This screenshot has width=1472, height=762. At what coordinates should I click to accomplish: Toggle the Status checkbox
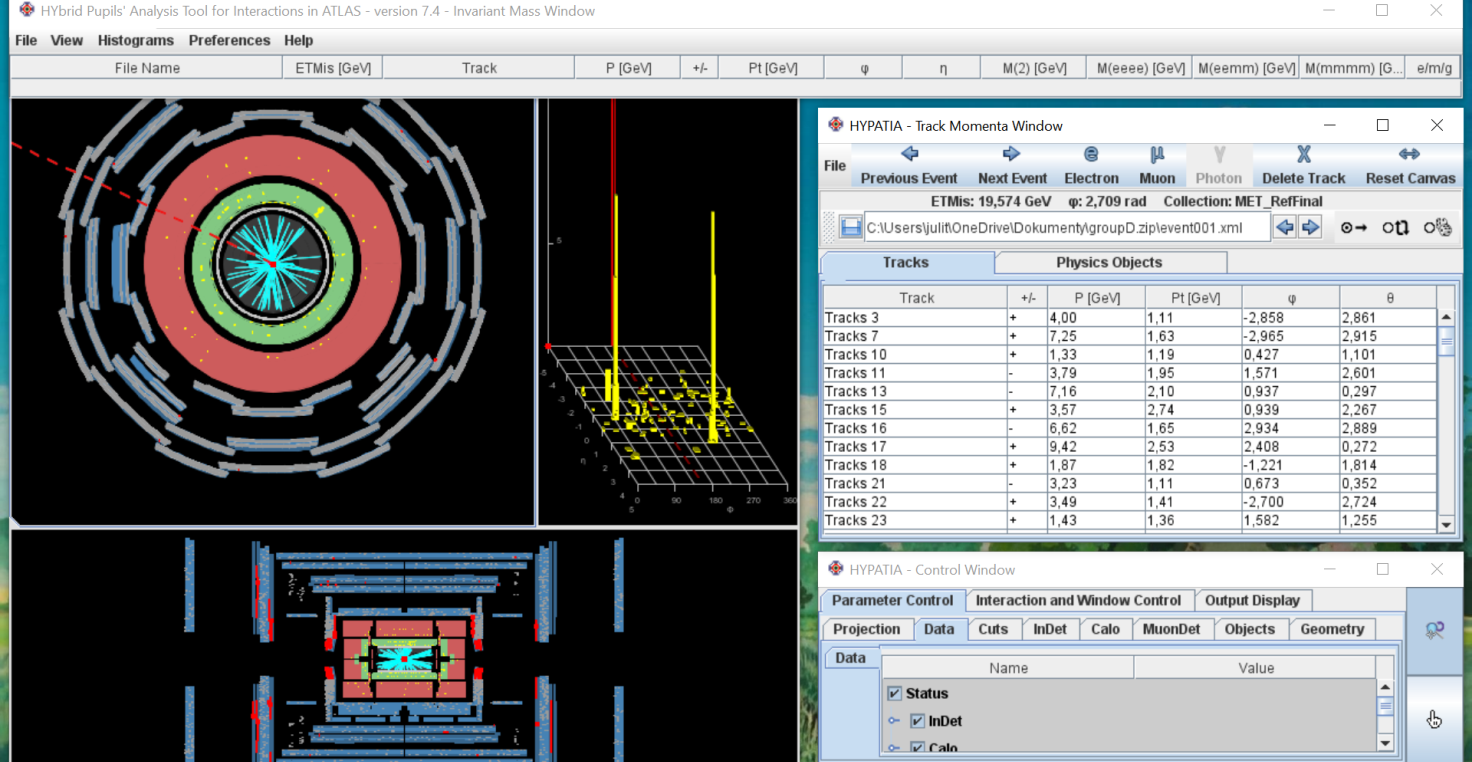pyautogui.click(x=895, y=693)
